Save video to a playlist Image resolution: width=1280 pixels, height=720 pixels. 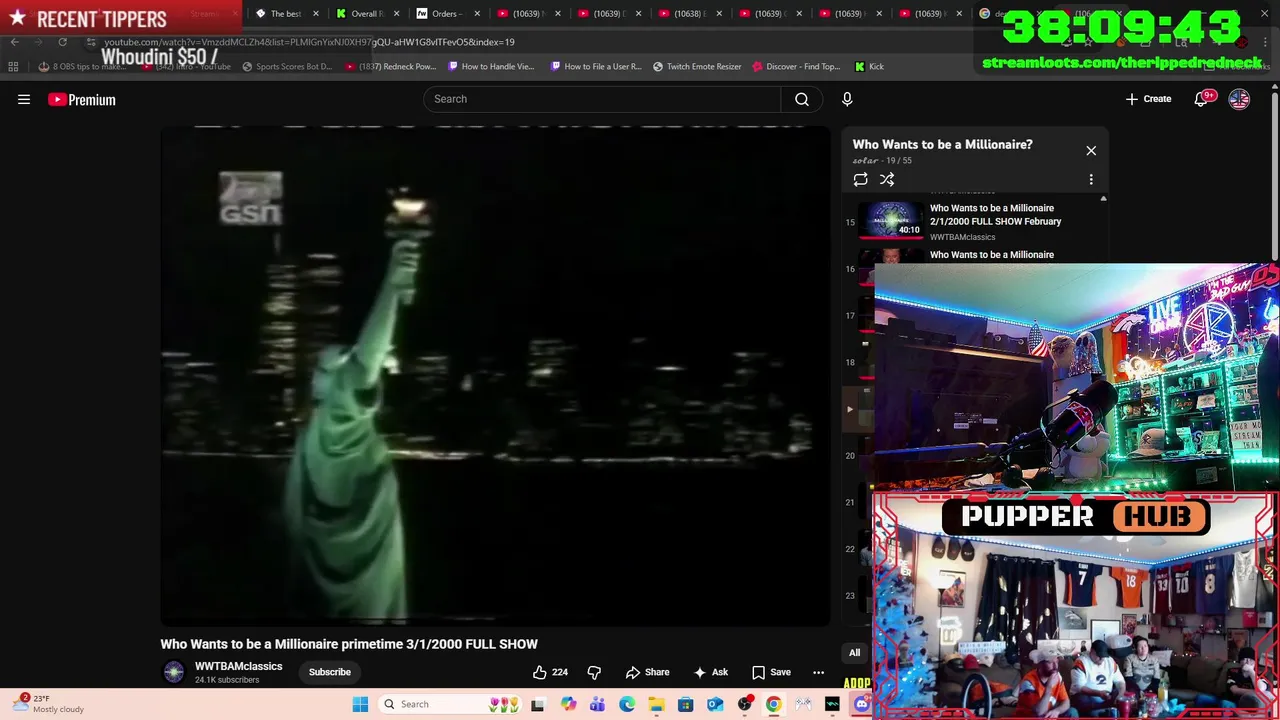pos(771,672)
